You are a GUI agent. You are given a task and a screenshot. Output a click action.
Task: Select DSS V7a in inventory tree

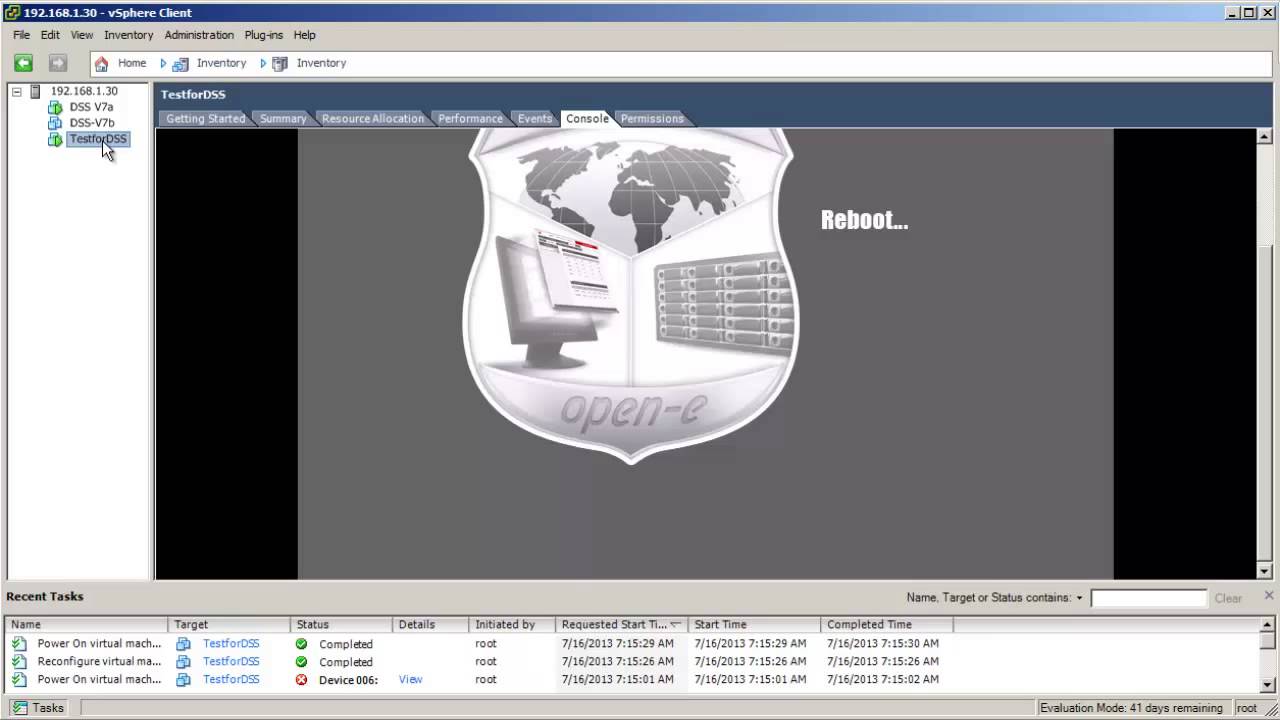coord(91,107)
